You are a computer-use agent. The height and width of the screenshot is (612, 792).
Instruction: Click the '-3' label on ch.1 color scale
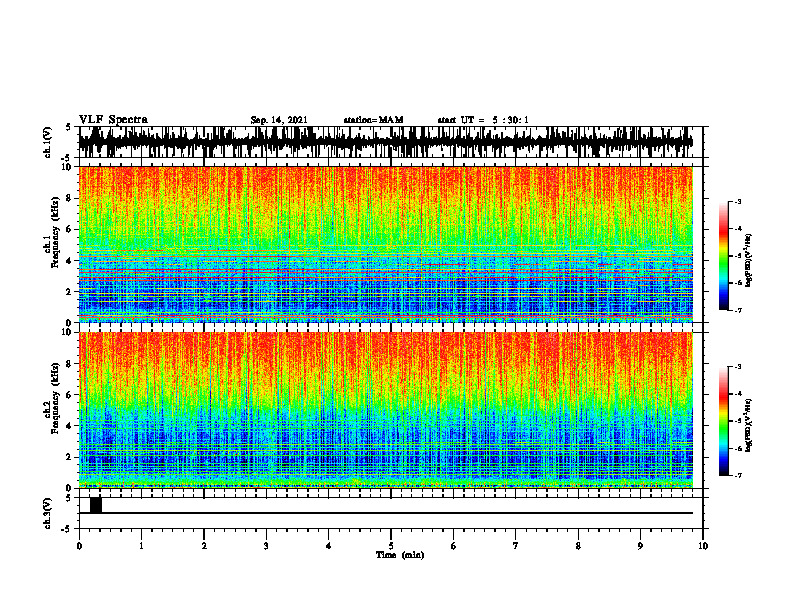pyautogui.click(x=737, y=201)
